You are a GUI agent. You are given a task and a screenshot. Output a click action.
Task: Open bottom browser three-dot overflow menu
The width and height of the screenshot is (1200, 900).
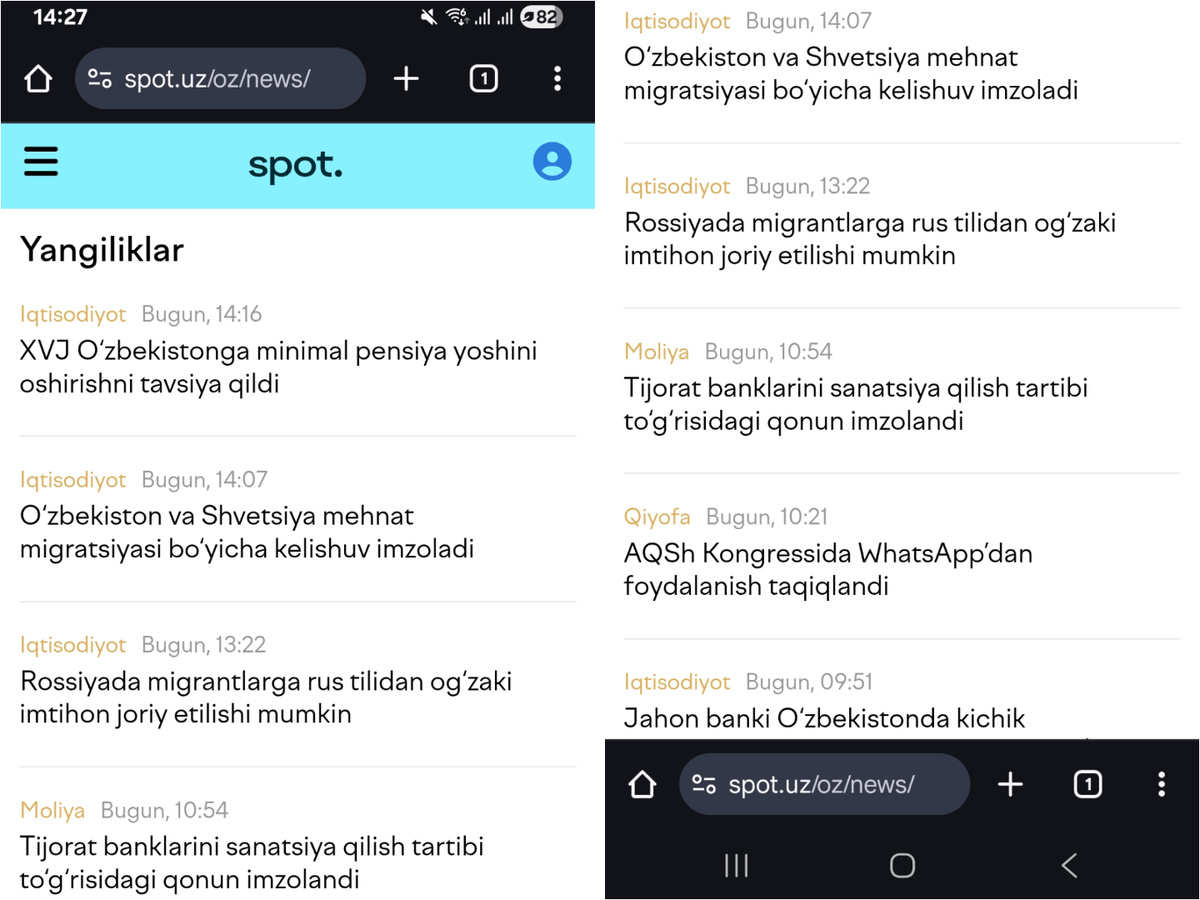1161,785
